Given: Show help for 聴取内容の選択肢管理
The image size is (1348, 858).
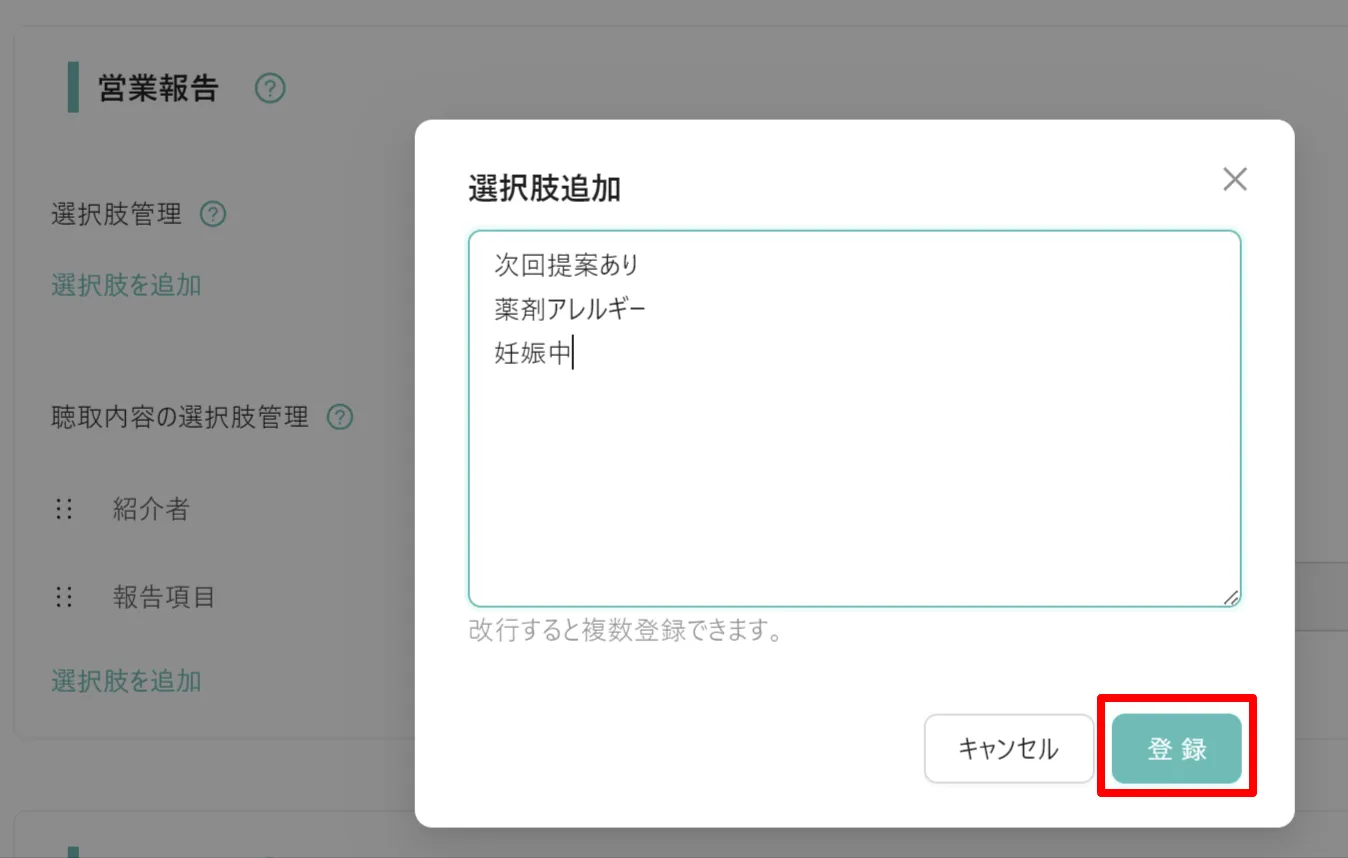Looking at the screenshot, I should pyautogui.click(x=340, y=417).
